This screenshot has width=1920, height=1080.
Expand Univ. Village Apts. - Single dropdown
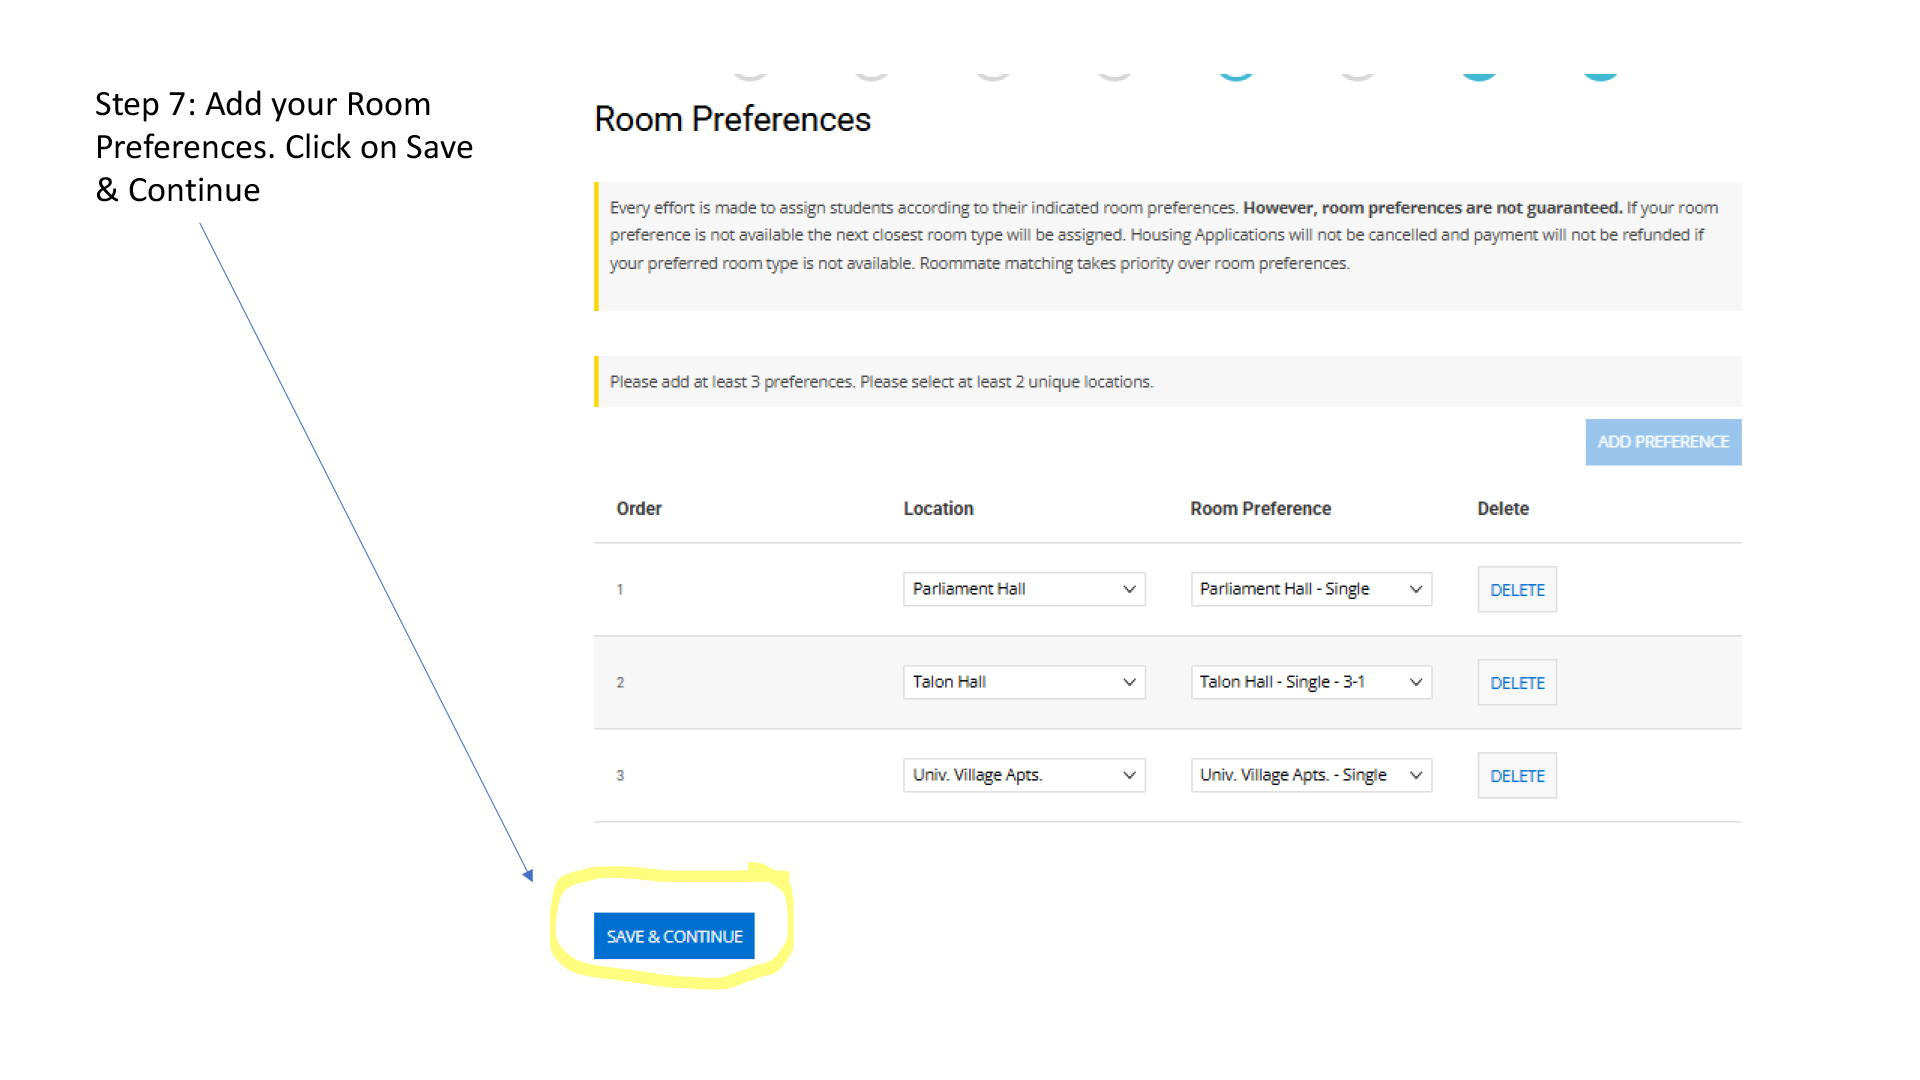coord(1310,775)
